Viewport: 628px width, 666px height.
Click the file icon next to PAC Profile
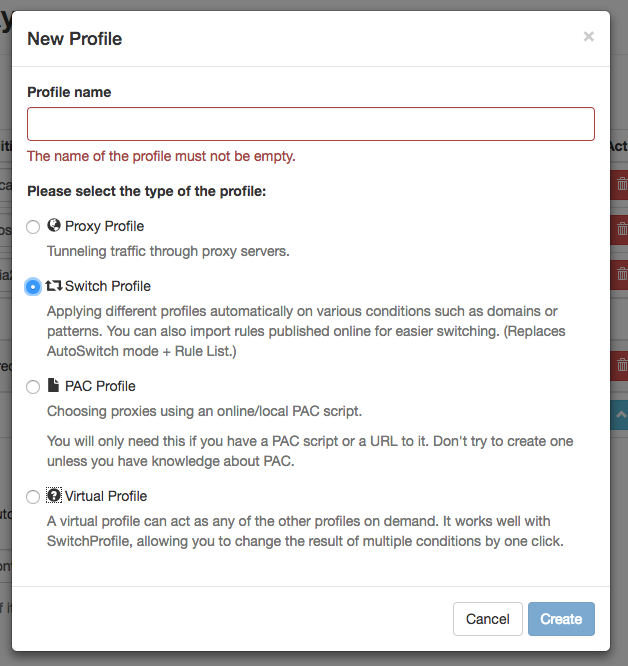[54, 386]
